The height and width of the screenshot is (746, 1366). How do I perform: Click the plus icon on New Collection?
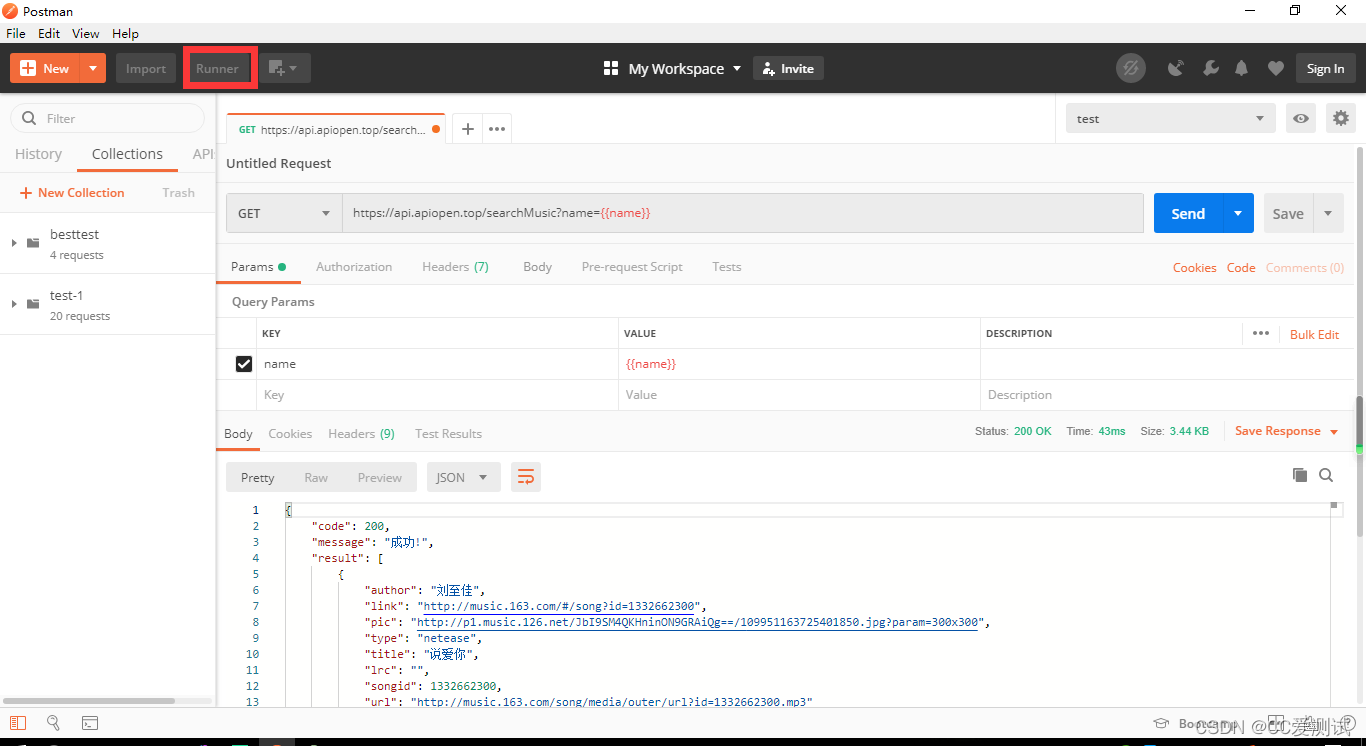click(x=26, y=192)
